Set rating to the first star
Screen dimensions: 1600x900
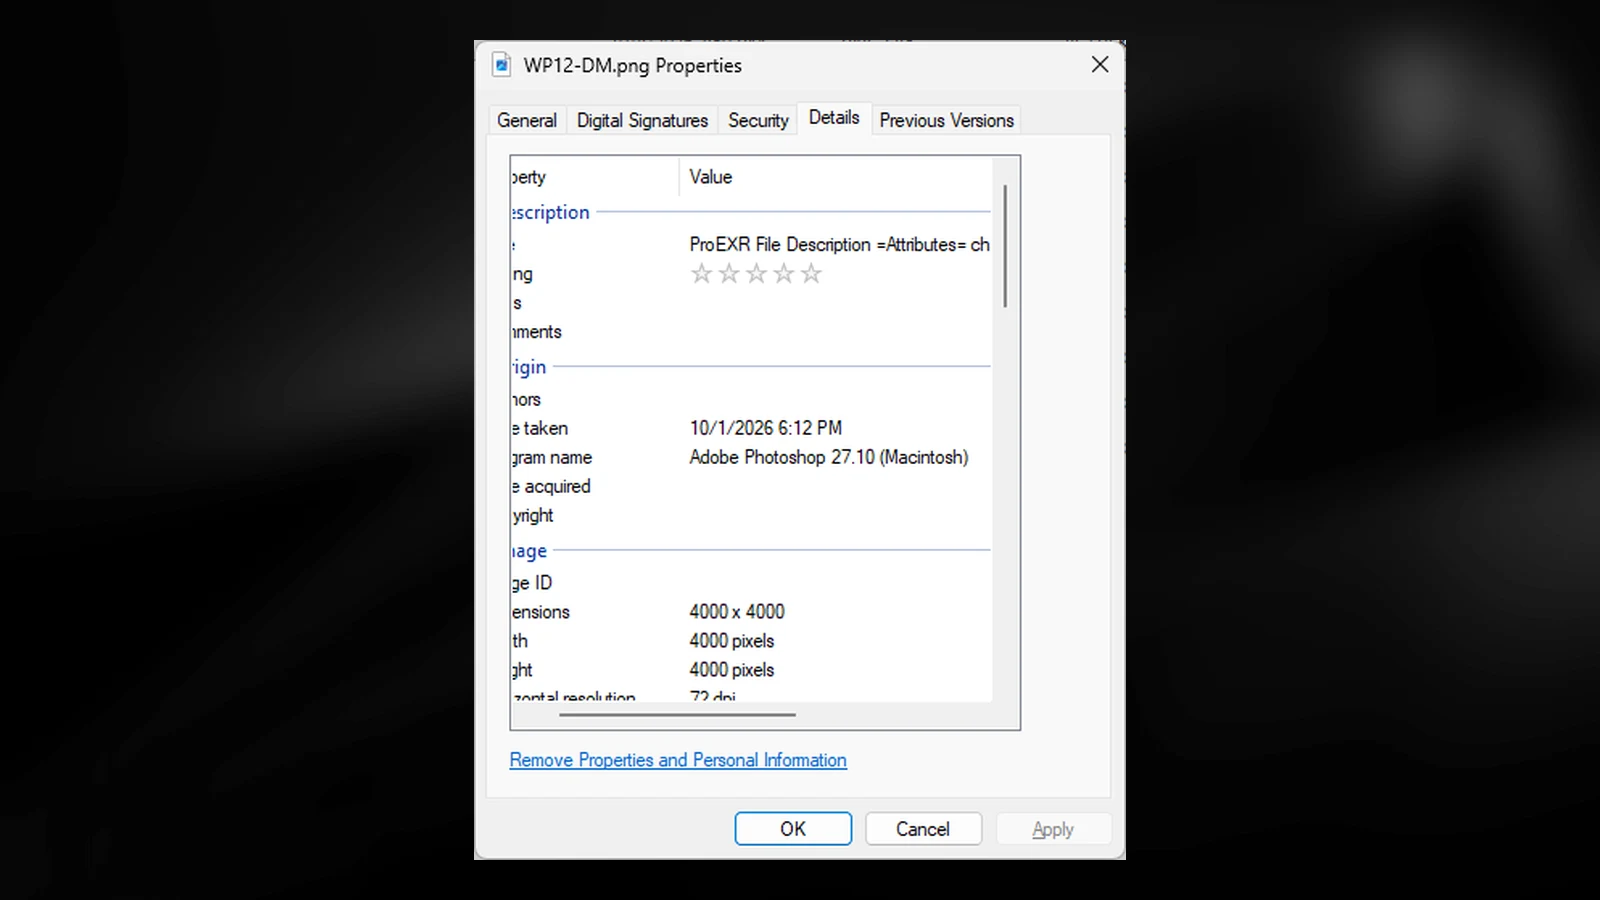[702, 273]
